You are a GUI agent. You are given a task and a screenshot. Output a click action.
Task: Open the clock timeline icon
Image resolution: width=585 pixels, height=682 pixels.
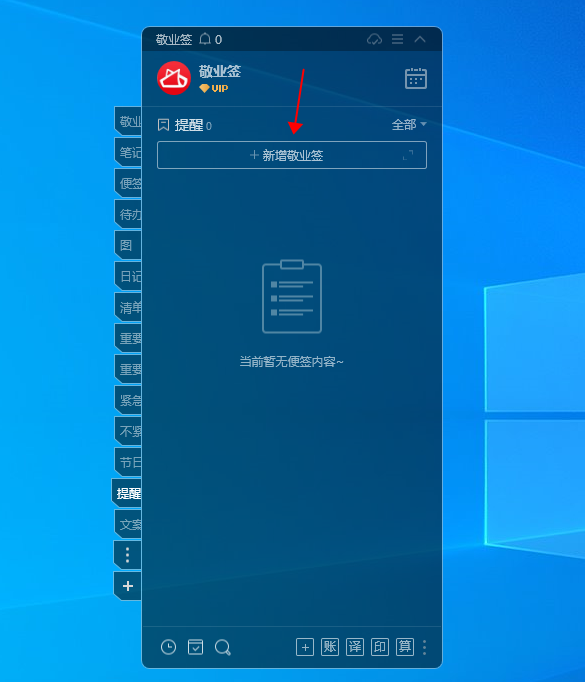[x=168, y=647]
